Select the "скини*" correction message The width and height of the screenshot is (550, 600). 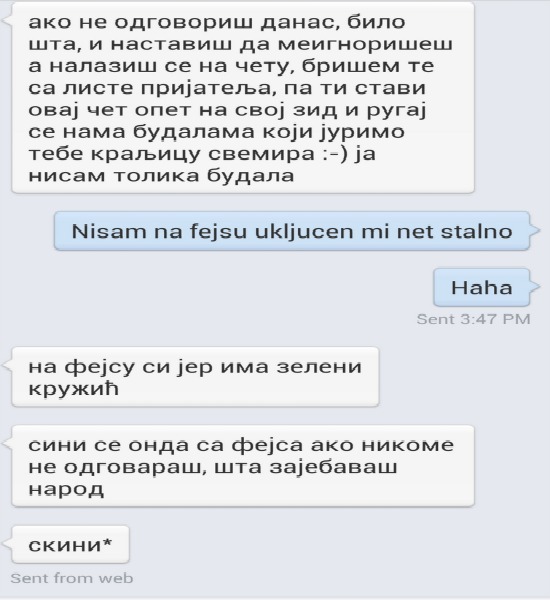(x=70, y=544)
